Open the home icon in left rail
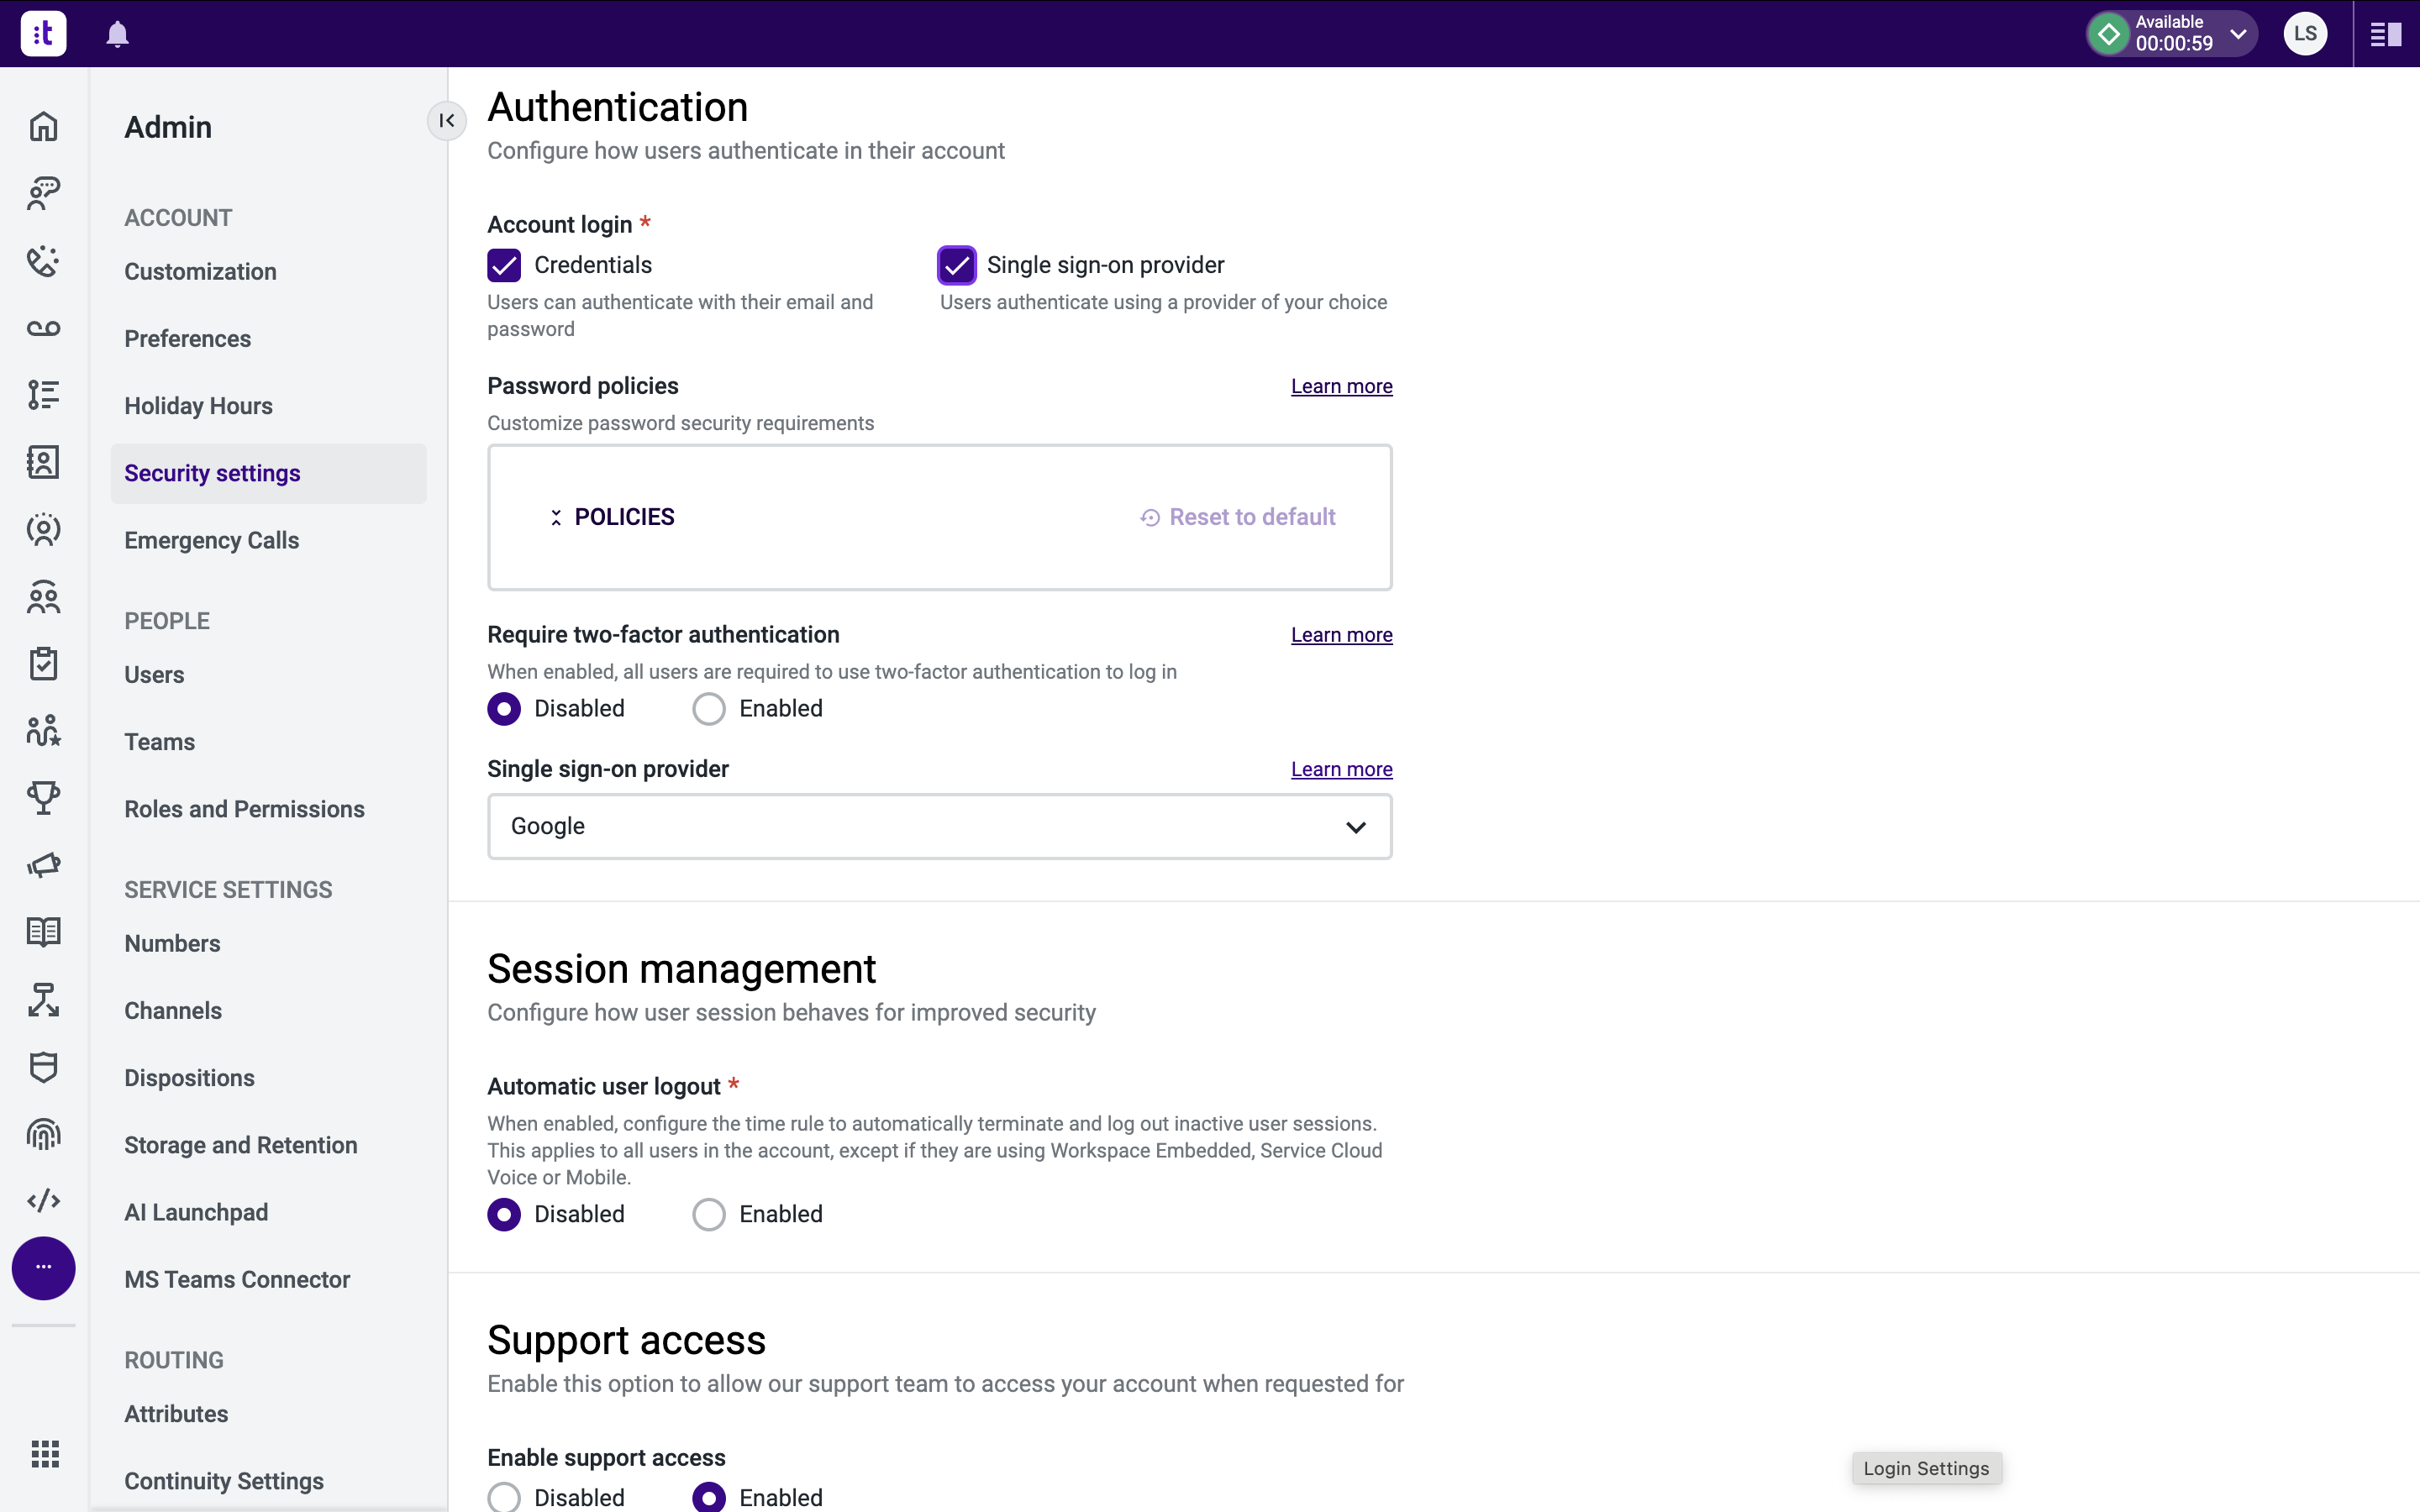The height and width of the screenshot is (1512, 2420). coord(43,127)
